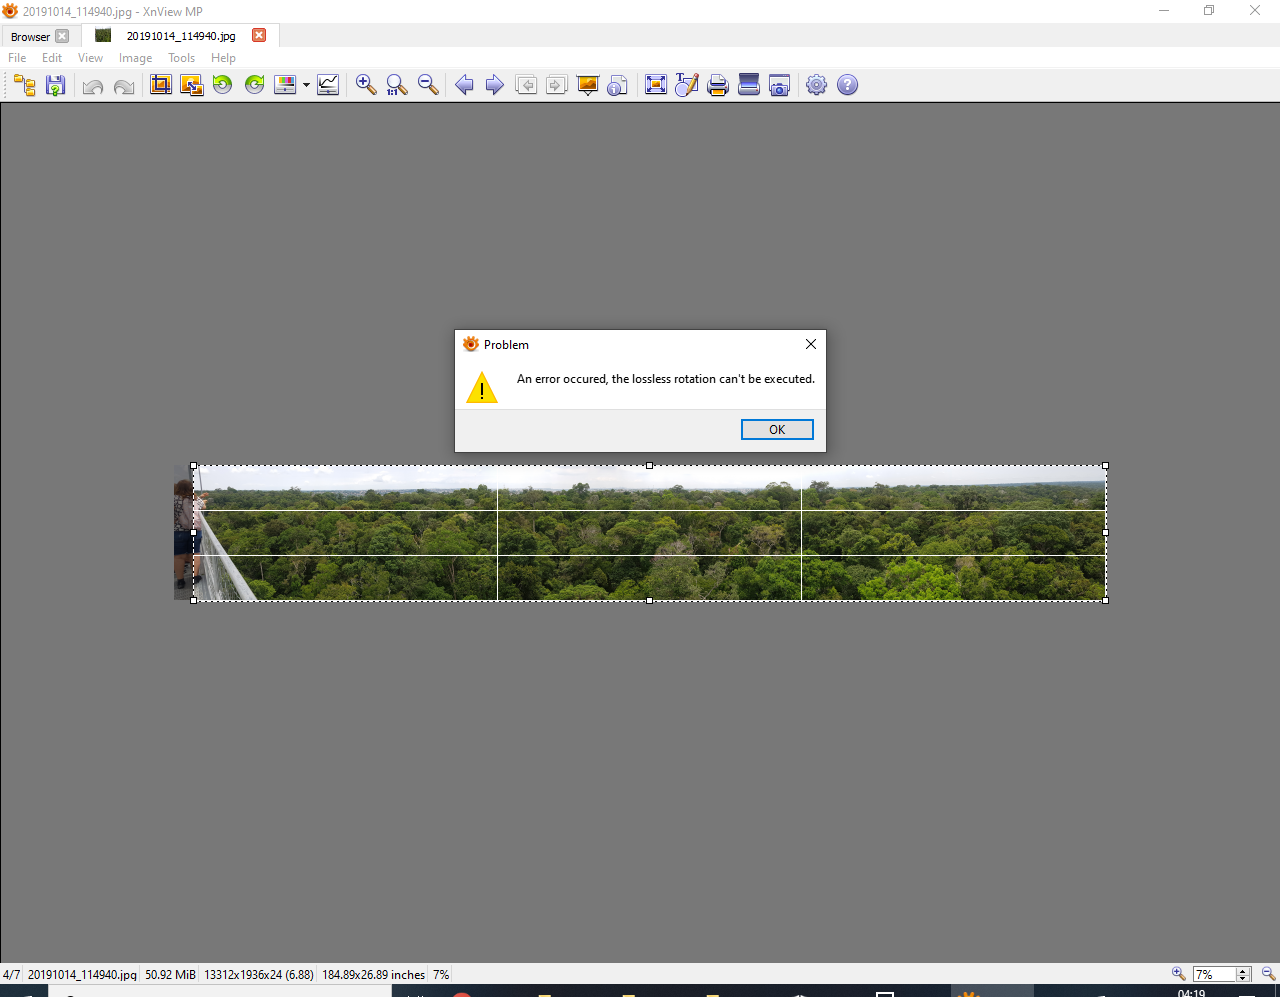
Task: Click the status bar zoom out icon
Action: pos(1268,974)
